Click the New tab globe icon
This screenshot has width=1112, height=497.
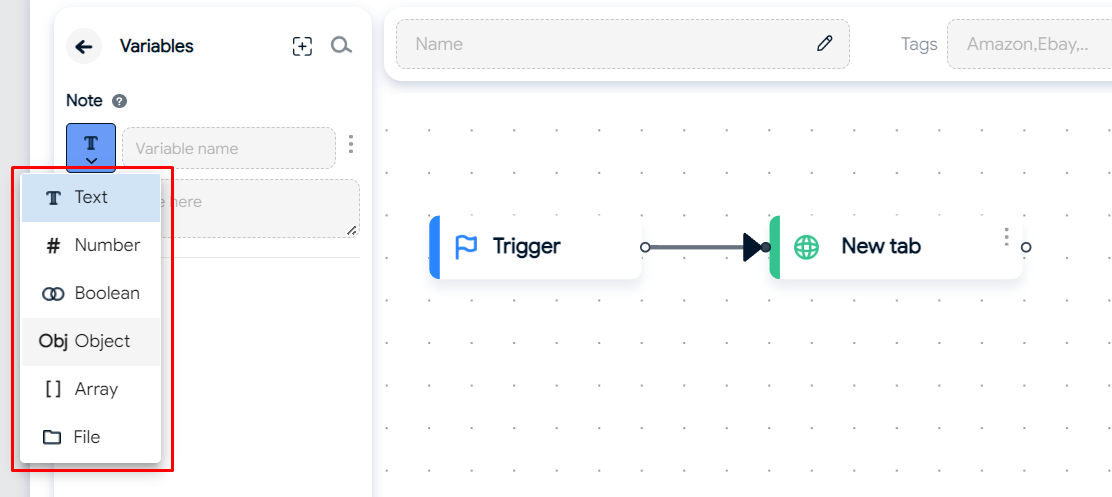coord(806,246)
